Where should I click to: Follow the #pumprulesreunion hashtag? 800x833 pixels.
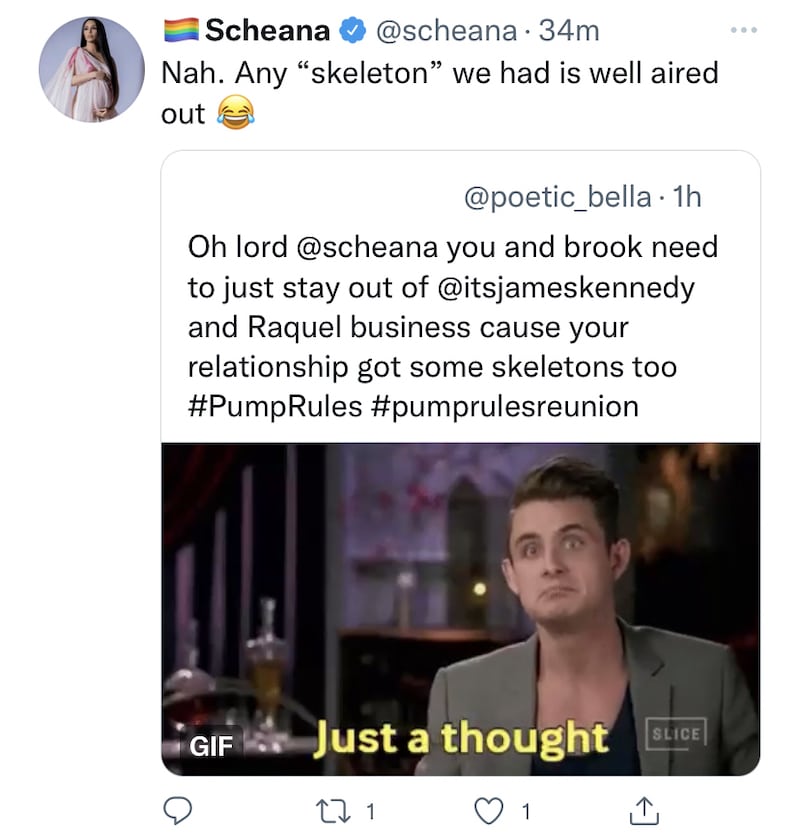click(x=510, y=408)
